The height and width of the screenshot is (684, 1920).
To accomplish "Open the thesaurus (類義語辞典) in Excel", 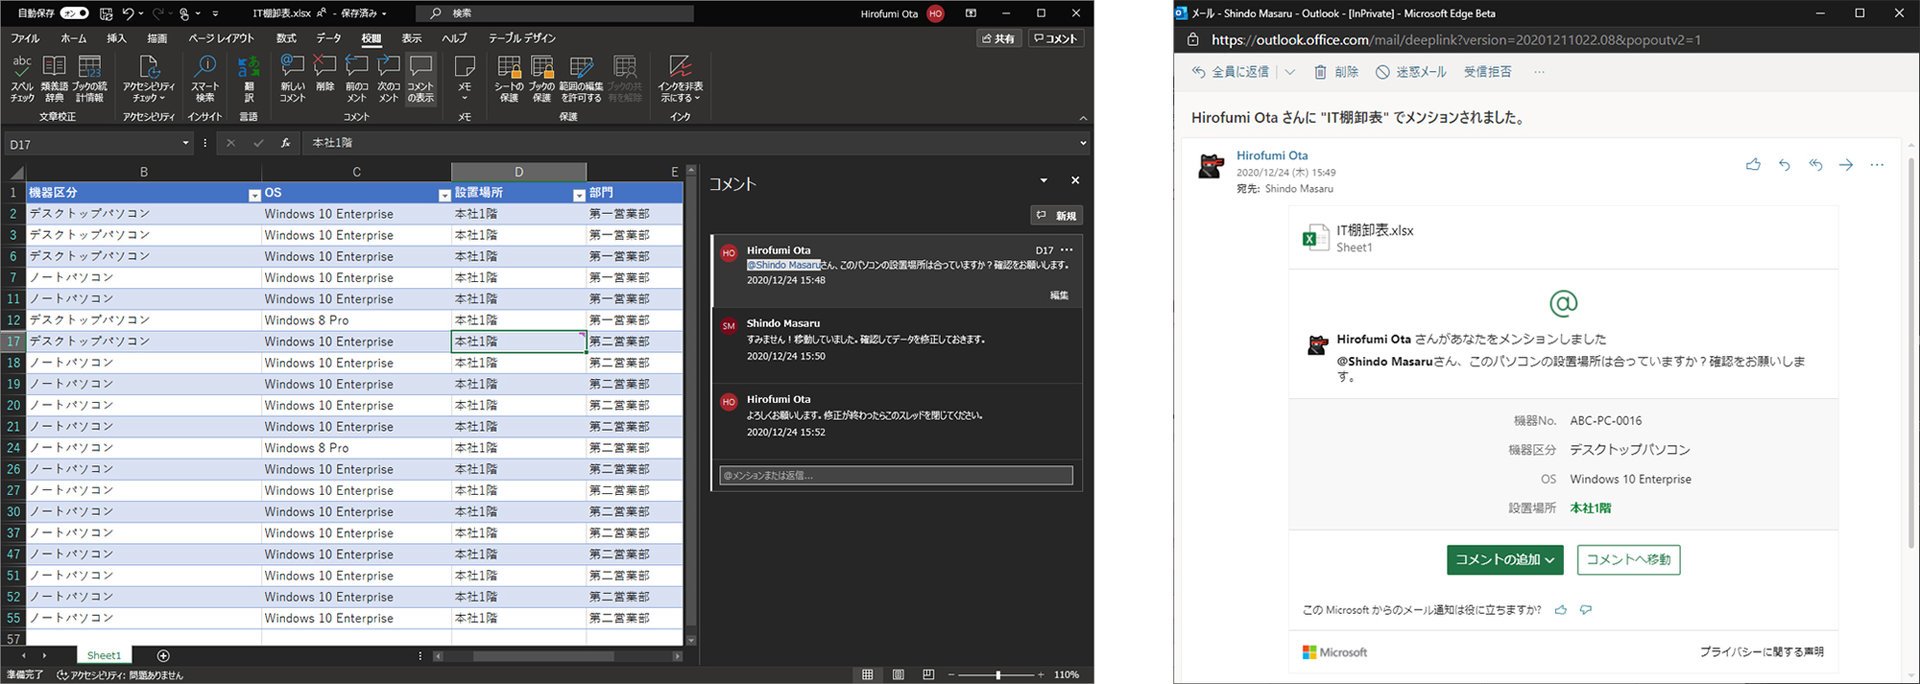I will (x=54, y=79).
